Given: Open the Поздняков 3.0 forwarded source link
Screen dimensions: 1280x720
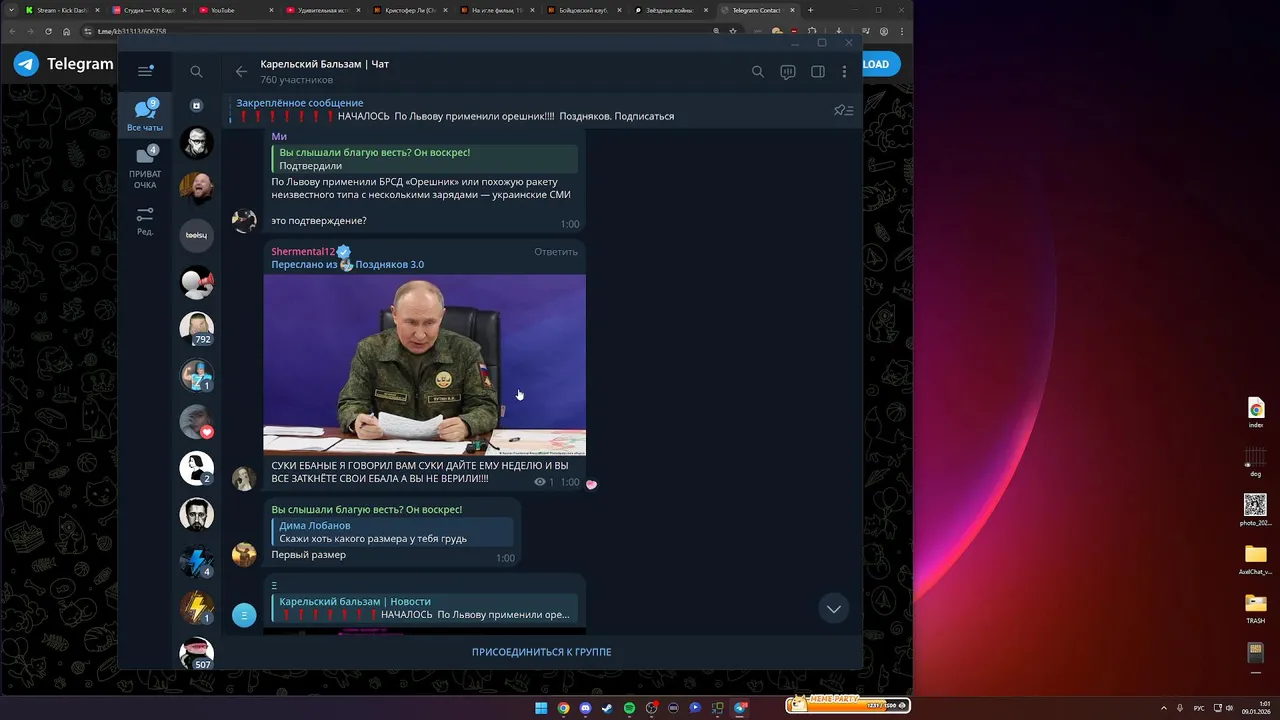Looking at the screenshot, I should 389,265.
